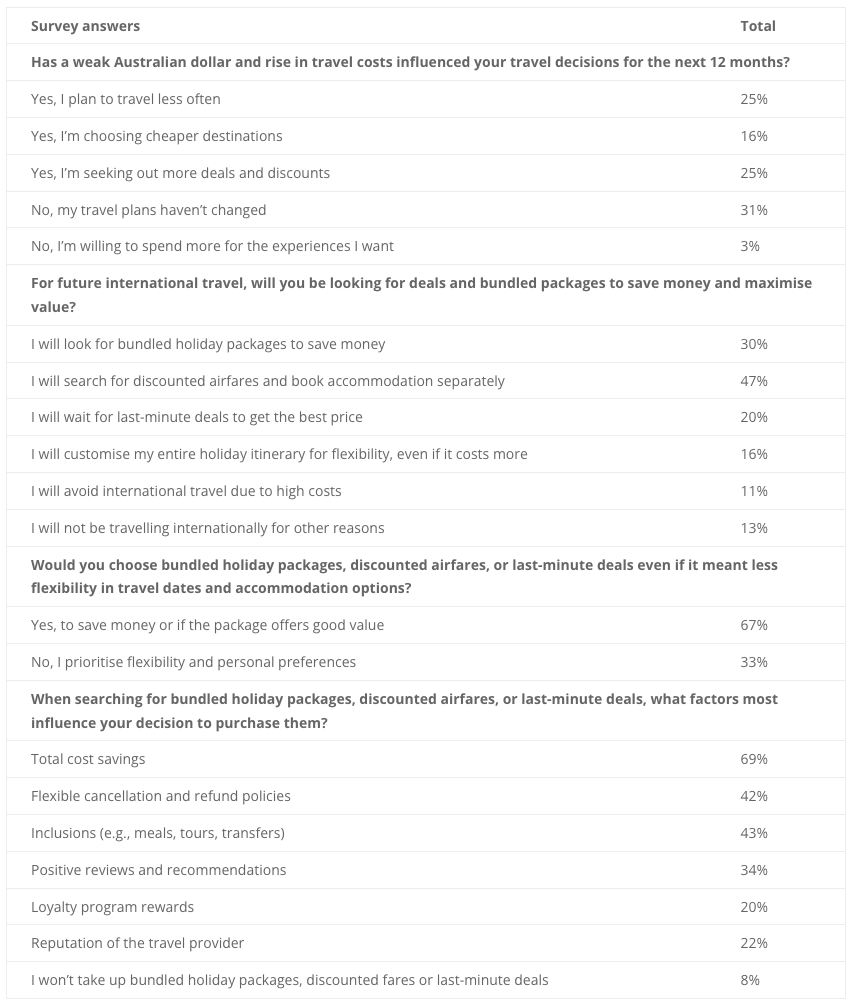Select 'I will wait for last-minute deals' row

click(x=426, y=418)
